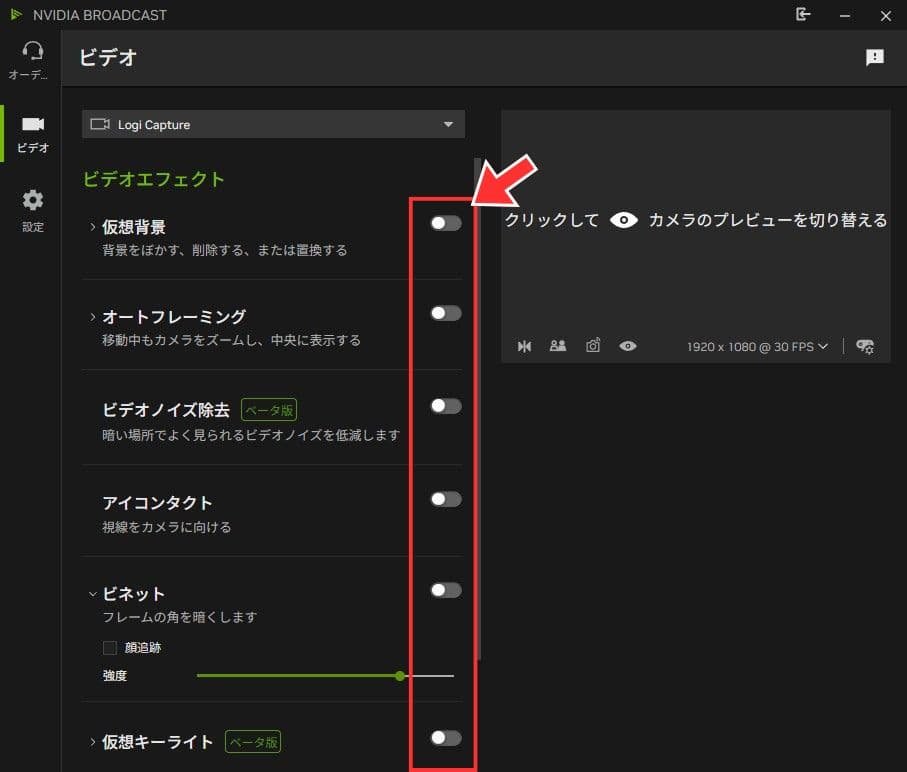Click the ビデオノイズ除去 effect title
The image size is (907, 772).
(x=166, y=410)
